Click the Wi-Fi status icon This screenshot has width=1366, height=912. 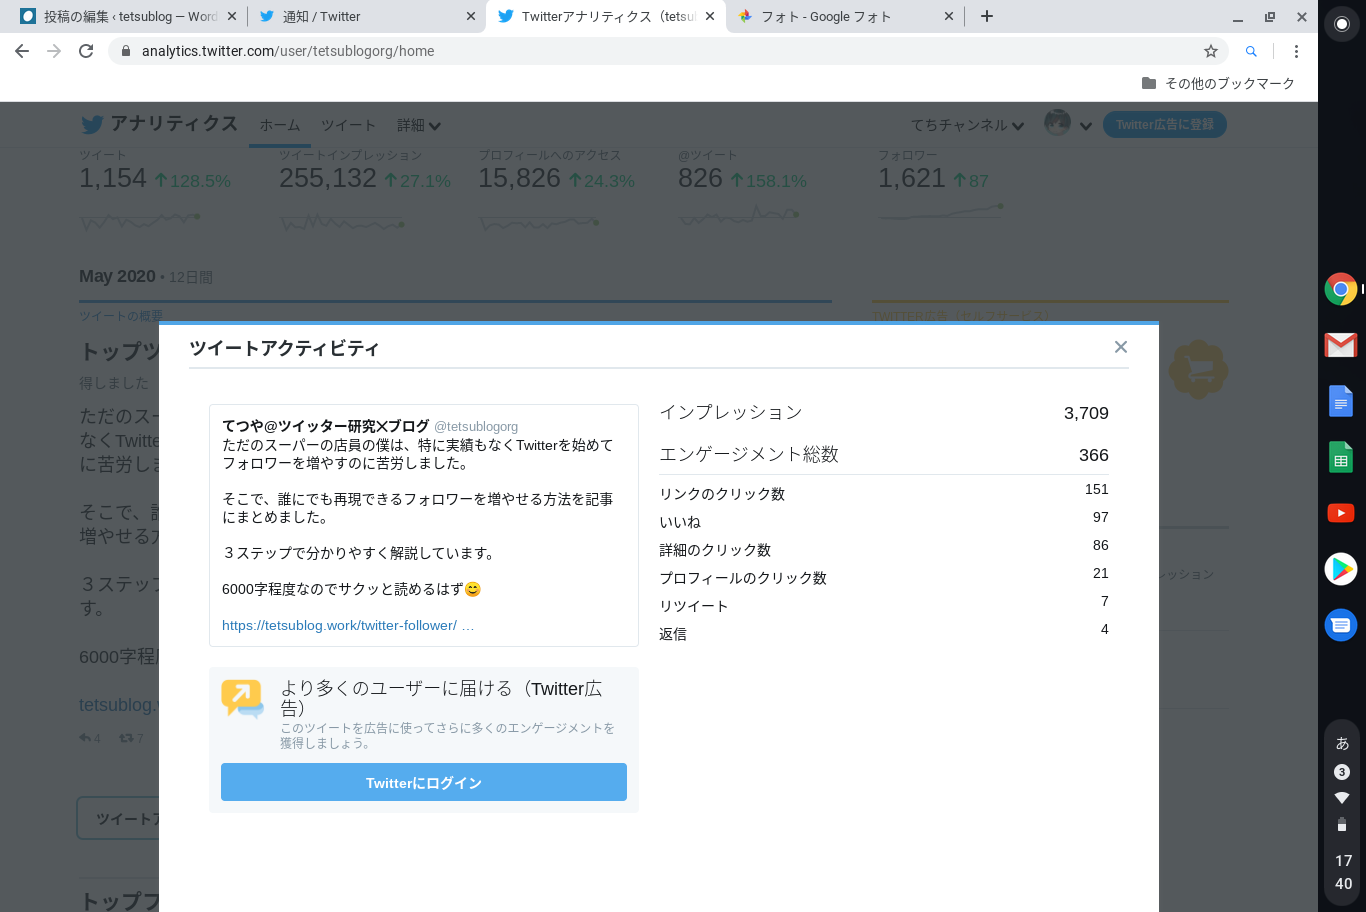click(1342, 798)
